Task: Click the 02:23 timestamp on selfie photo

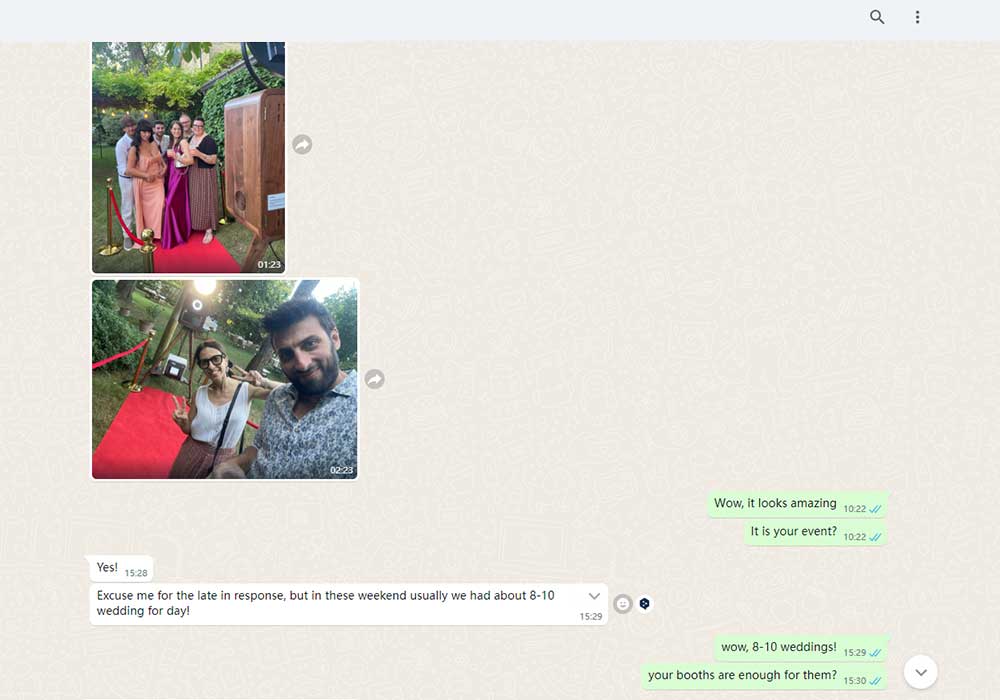Action: pyautogui.click(x=341, y=470)
